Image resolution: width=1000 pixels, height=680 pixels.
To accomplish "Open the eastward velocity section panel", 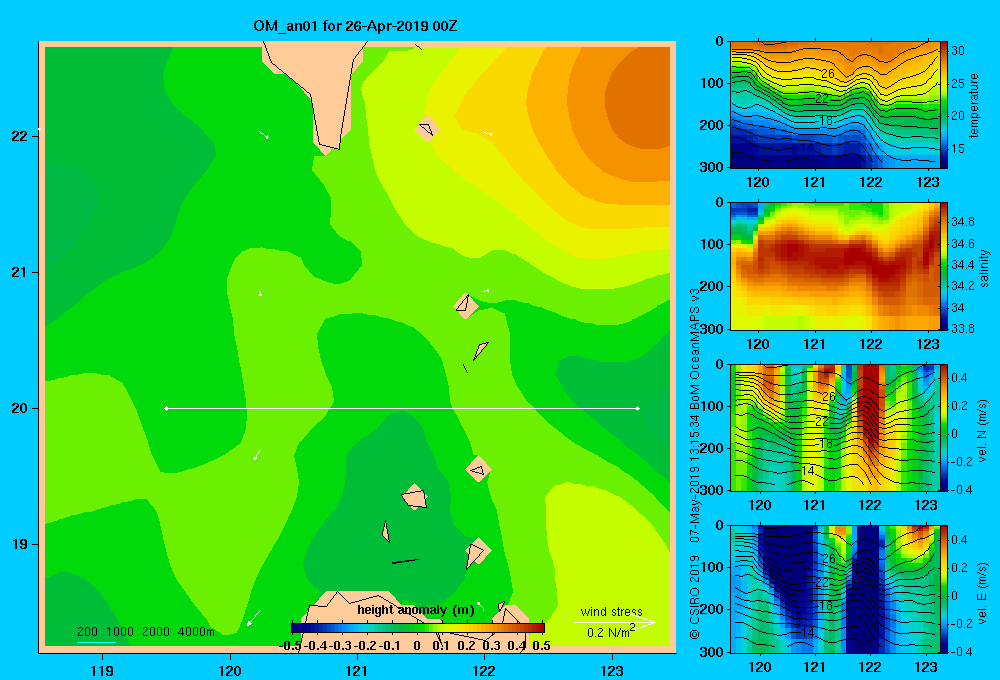I will 834,589.
